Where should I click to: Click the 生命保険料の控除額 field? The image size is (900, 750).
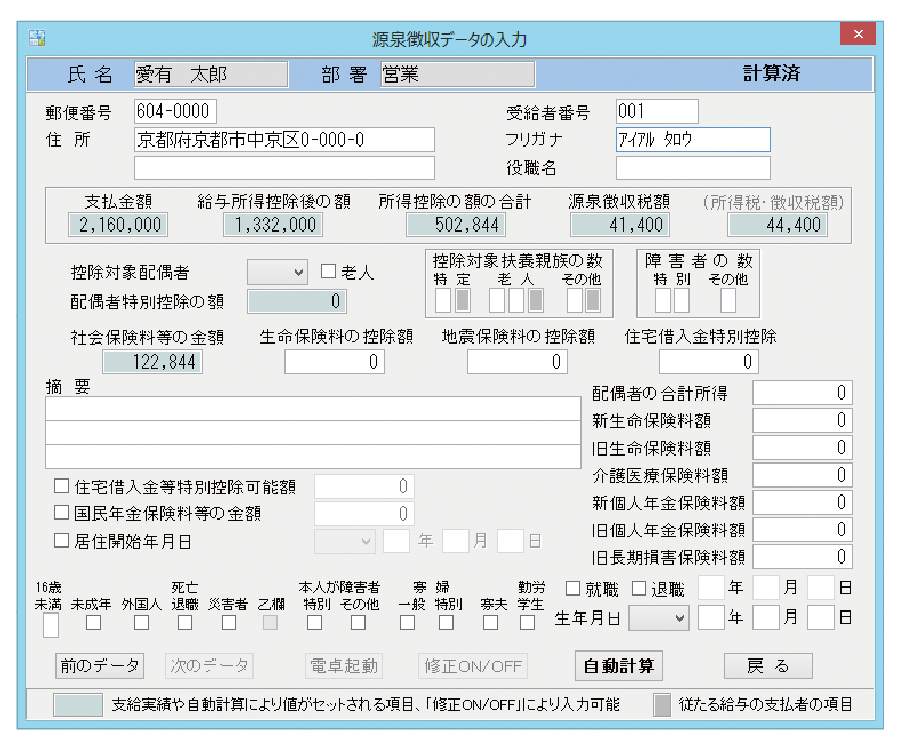coord(334,362)
